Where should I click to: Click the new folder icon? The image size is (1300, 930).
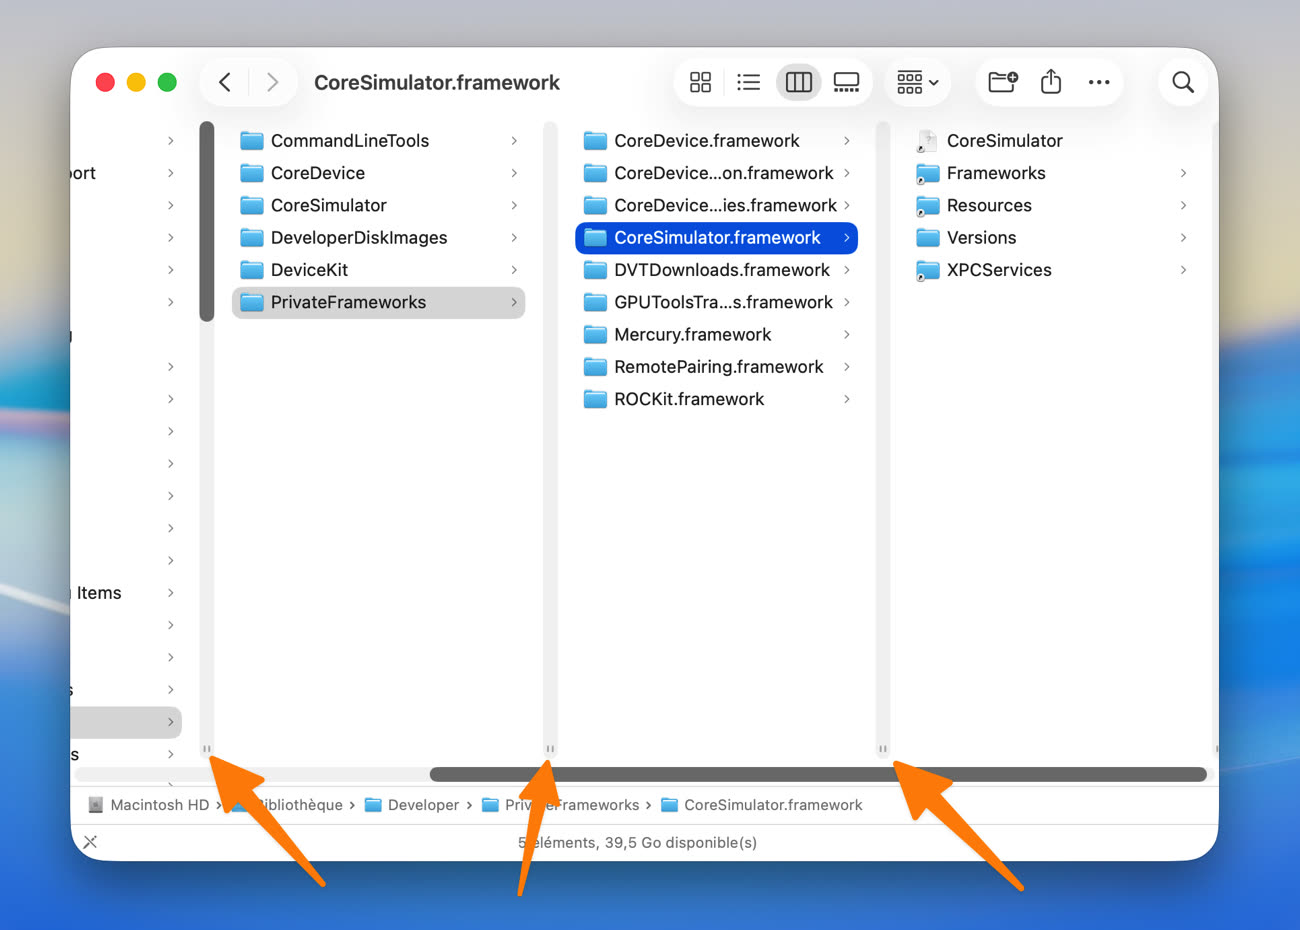tap(1002, 82)
